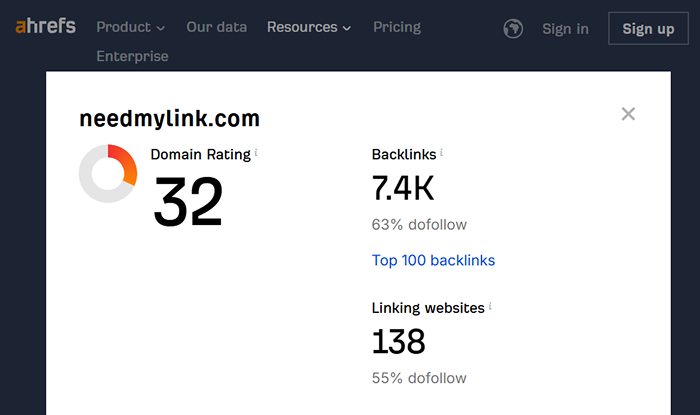The width and height of the screenshot is (700, 415).
Task: Click the Sign in link
Action: point(565,29)
